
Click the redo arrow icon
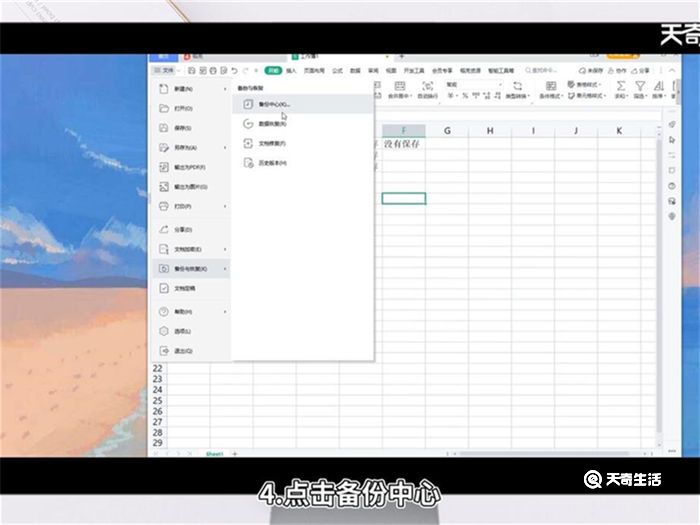click(246, 71)
